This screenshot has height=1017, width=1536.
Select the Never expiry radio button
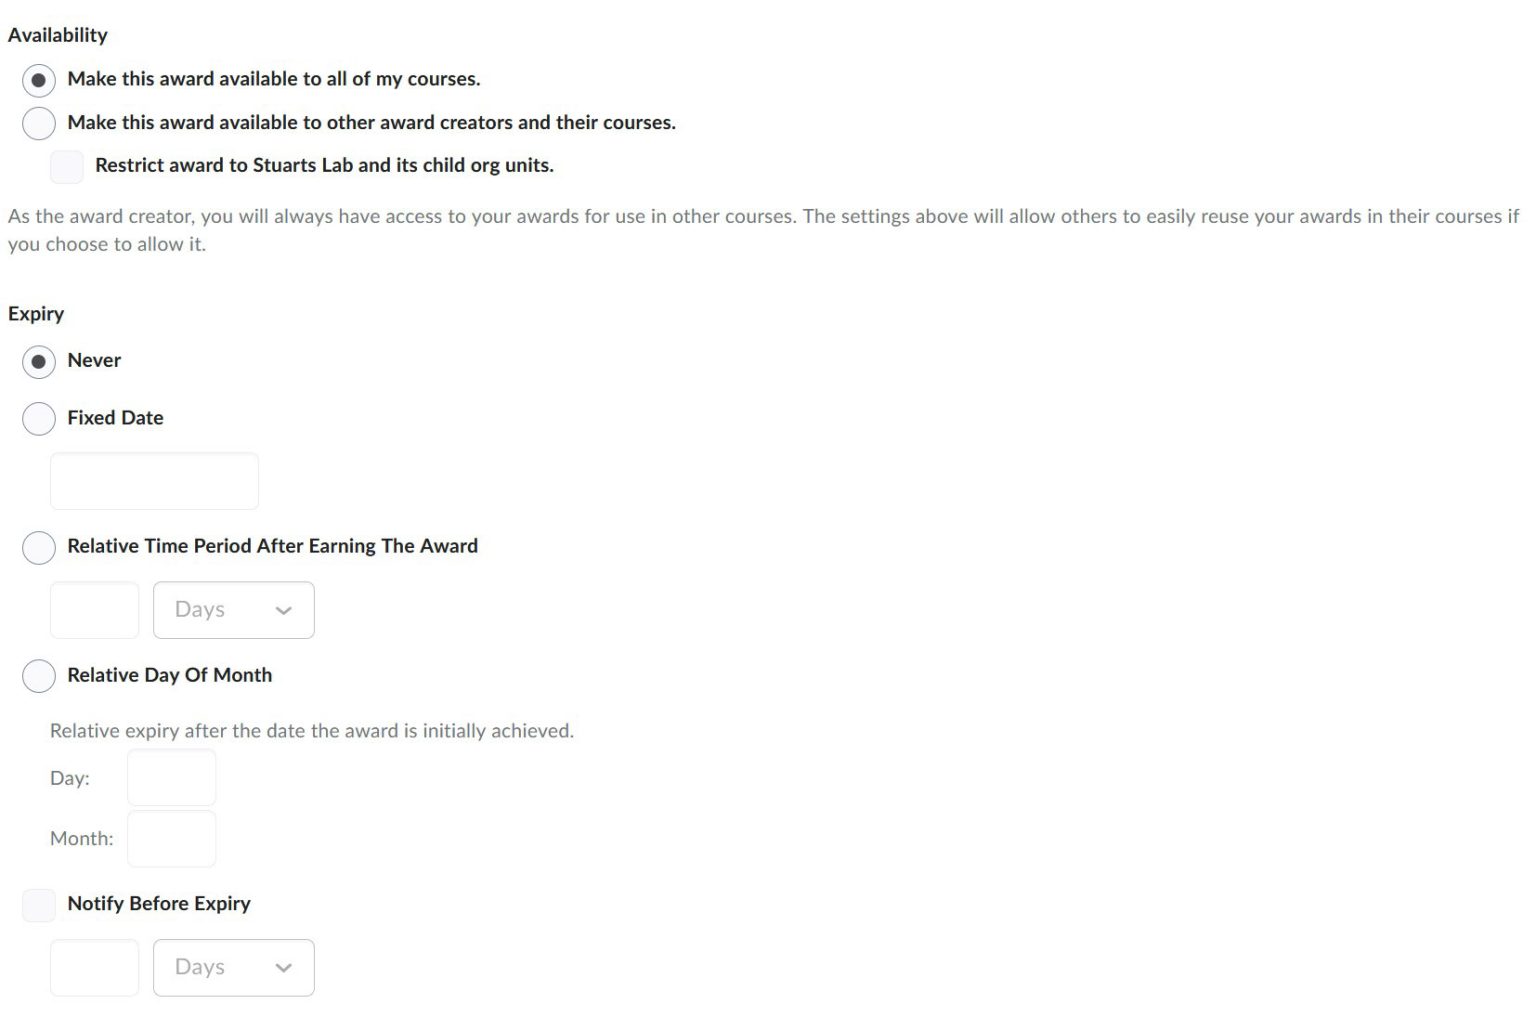coord(39,361)
